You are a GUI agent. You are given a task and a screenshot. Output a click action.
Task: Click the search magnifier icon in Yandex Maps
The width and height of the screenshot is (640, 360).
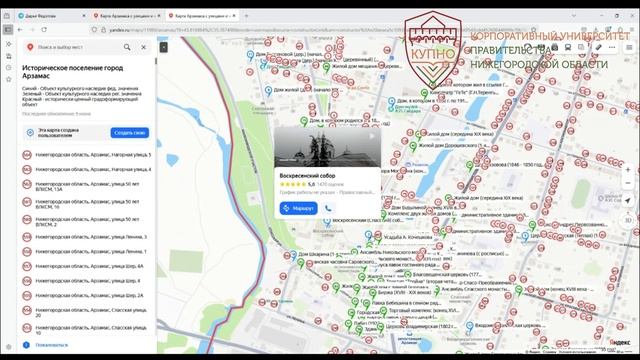127,47
